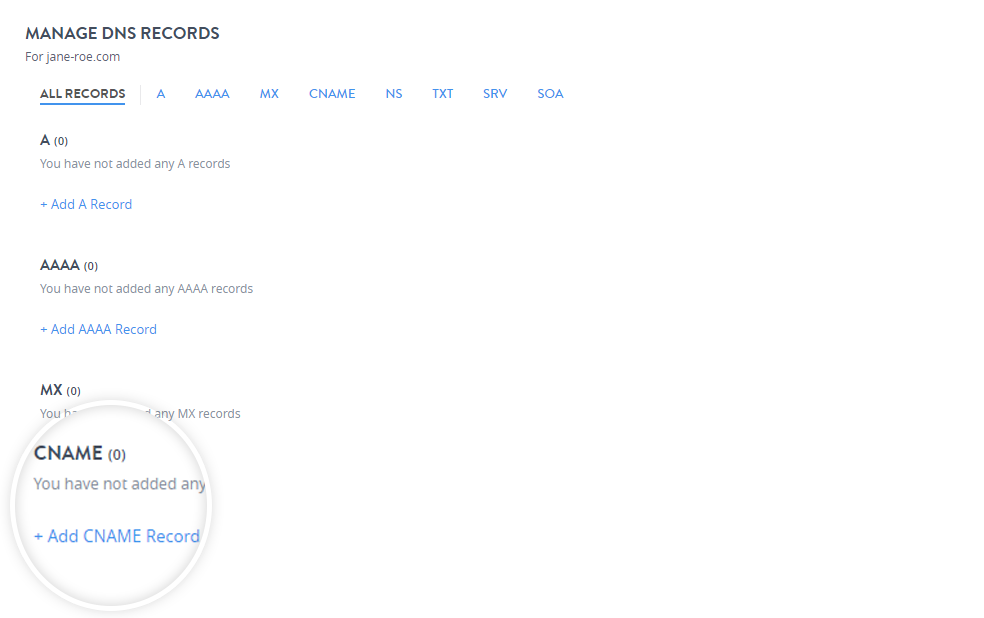Open the SOA records tab
984x618 pixels.
coord(550,93)
